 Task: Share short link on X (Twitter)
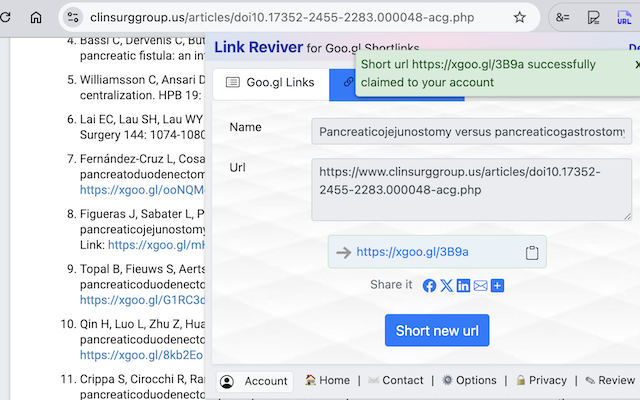point(446,285)
